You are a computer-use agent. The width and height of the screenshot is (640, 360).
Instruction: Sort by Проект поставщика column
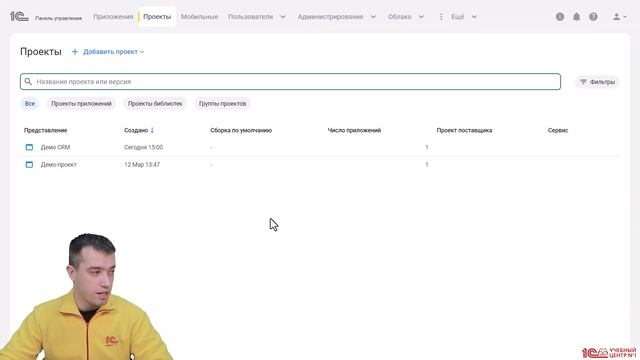pos(464,130)
